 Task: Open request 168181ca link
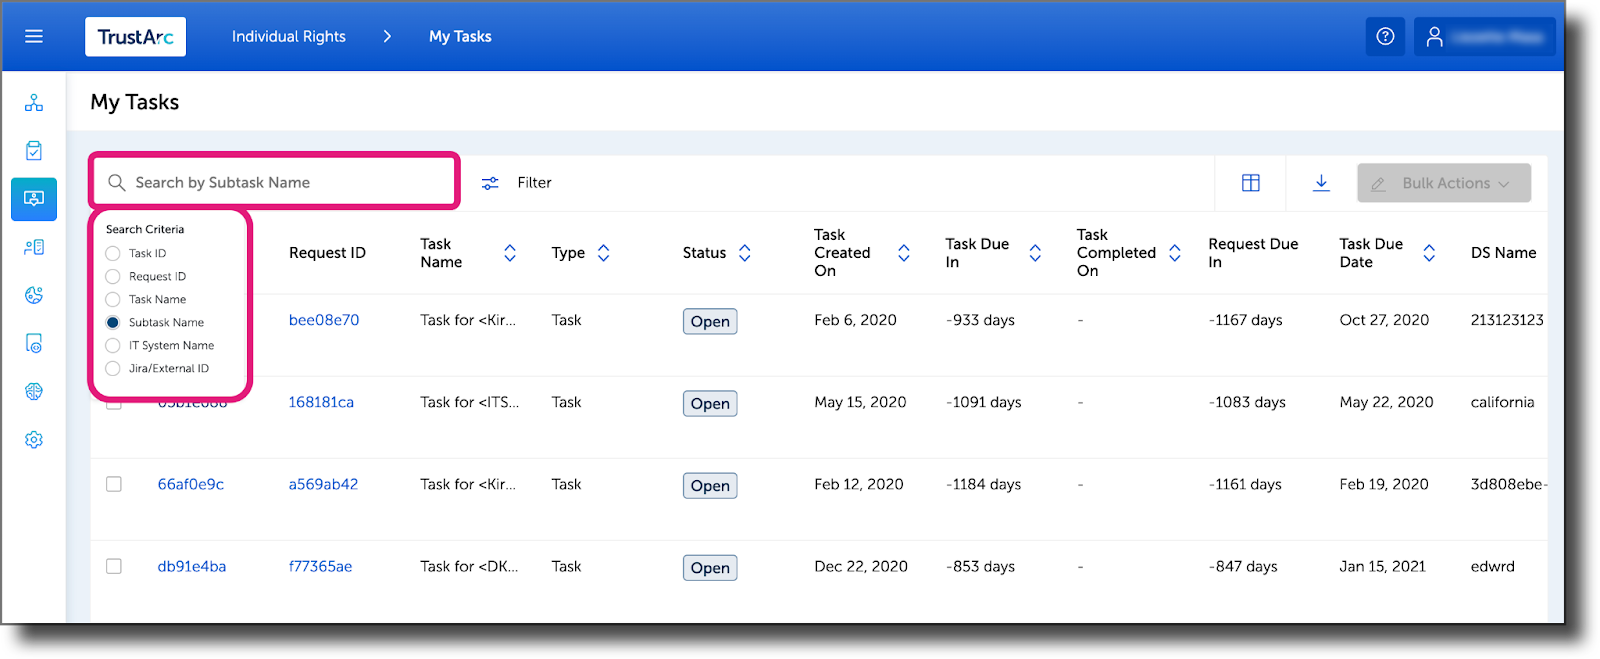point(321,402)
